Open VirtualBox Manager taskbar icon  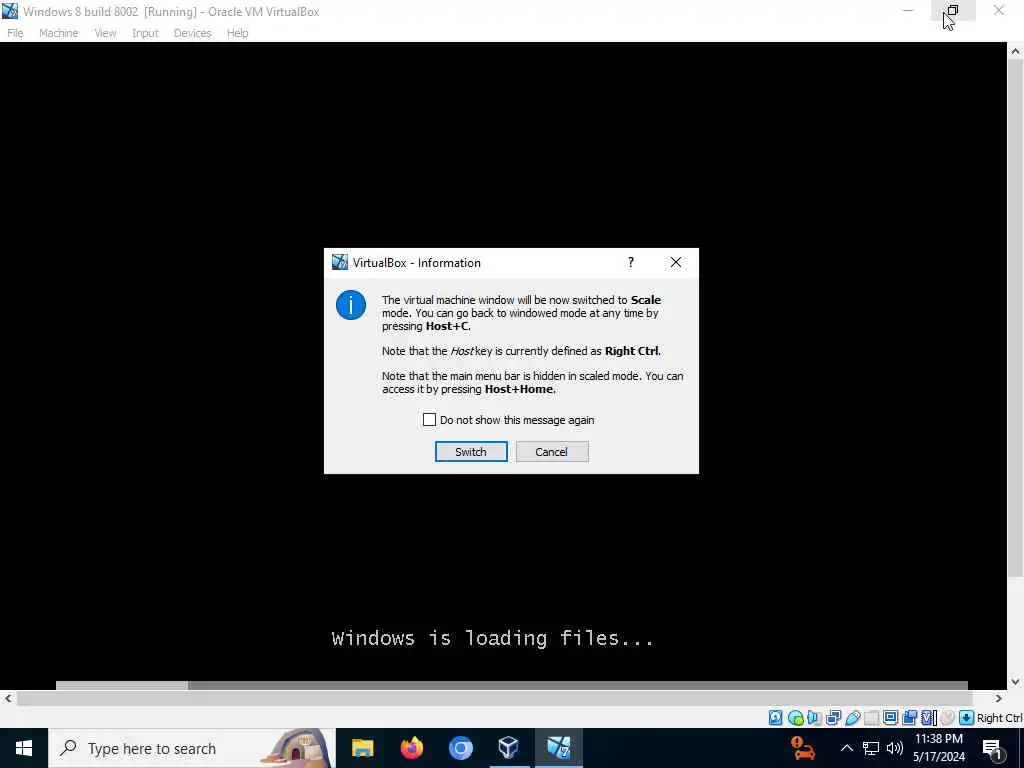click(x=509, y=748)
